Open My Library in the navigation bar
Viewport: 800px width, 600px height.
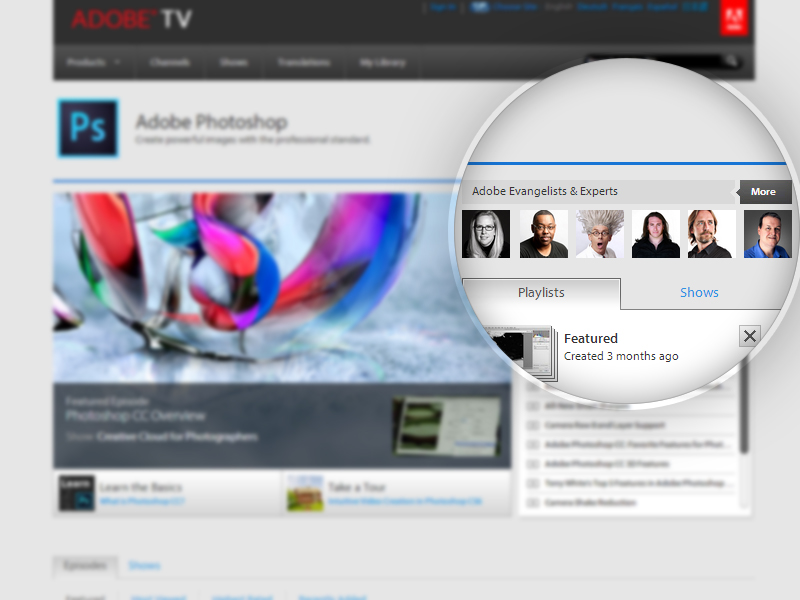click(x=383, y=62)
